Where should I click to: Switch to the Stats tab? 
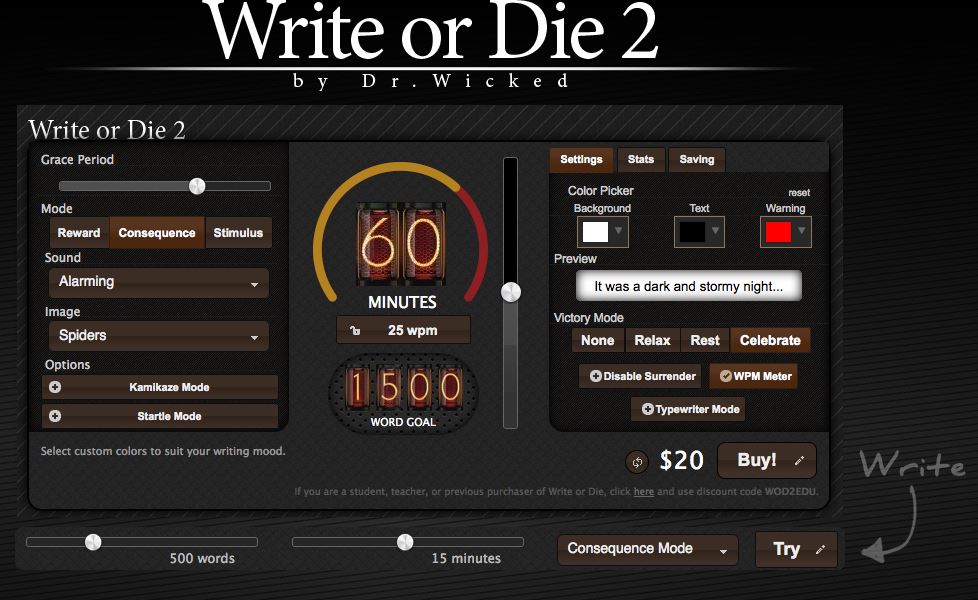tap(641, 159)
